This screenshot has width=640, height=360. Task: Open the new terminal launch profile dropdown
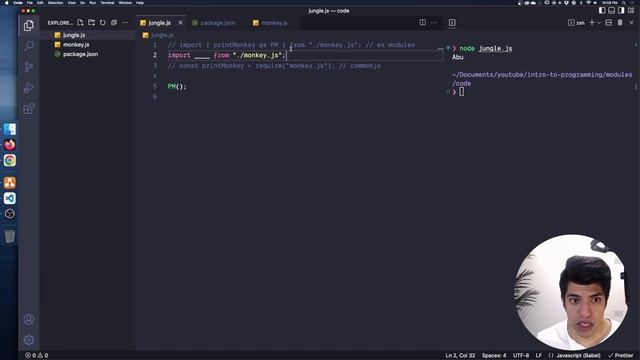point(599,23)
